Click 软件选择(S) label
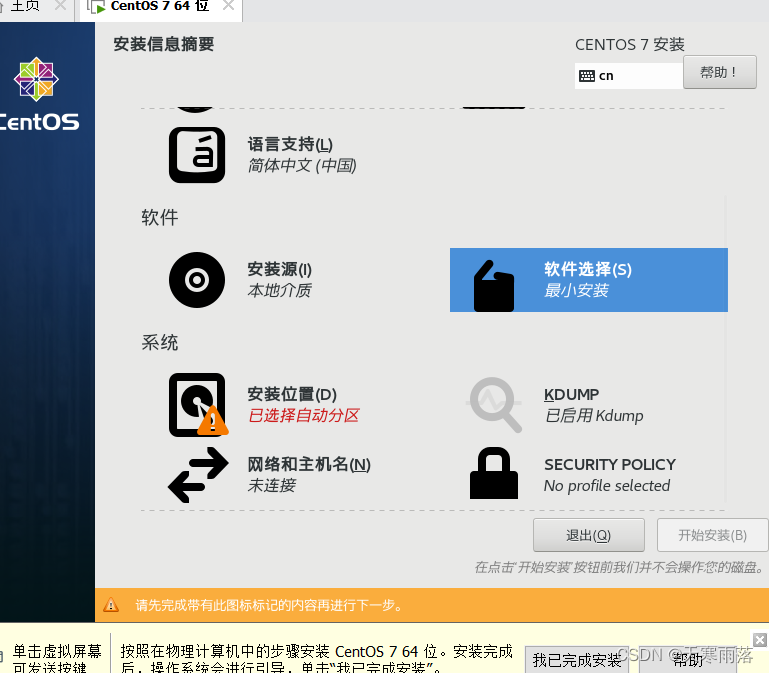Image resolution: width=769 pixels, height=673 pixels. [x=588, y=269]
